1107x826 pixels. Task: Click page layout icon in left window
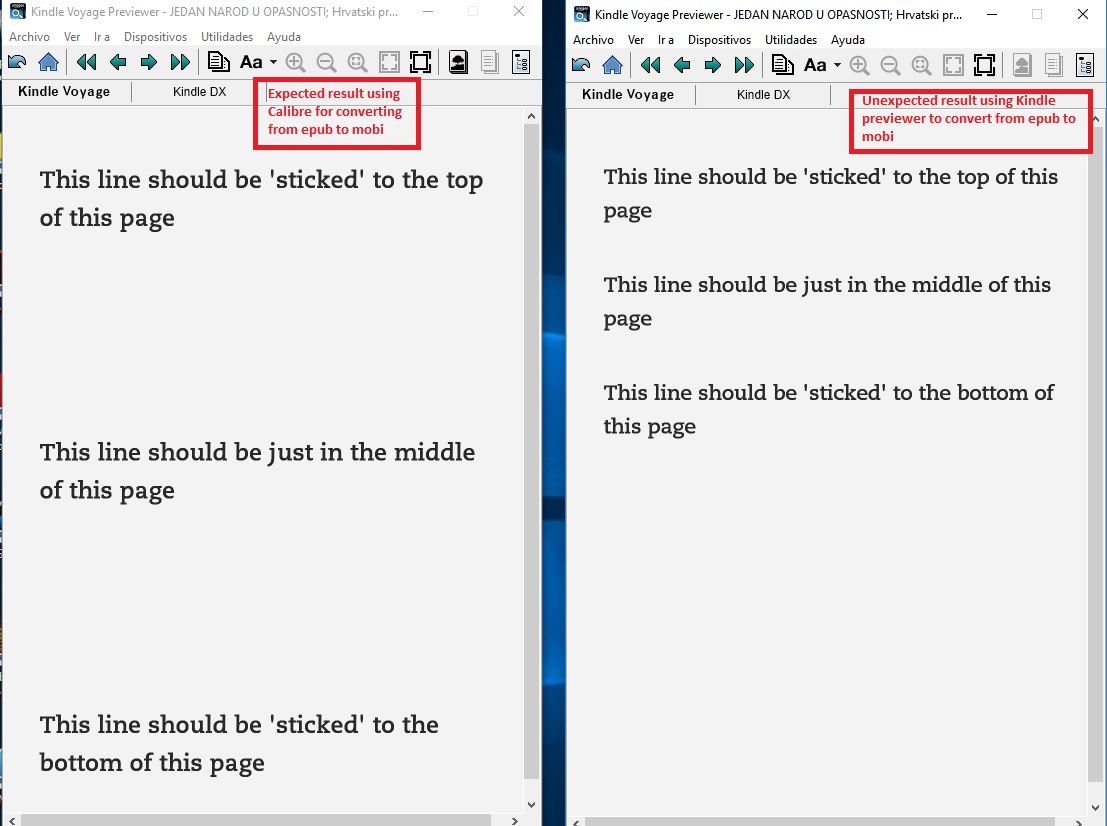tap(489, 62)
